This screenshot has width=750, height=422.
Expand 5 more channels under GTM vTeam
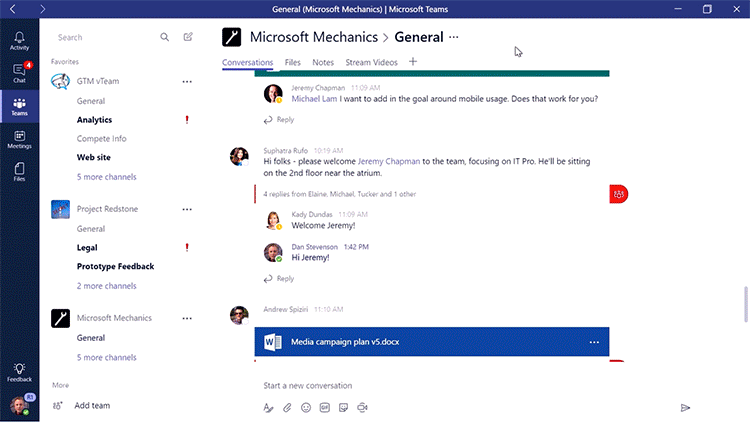[x=107, y=176]
